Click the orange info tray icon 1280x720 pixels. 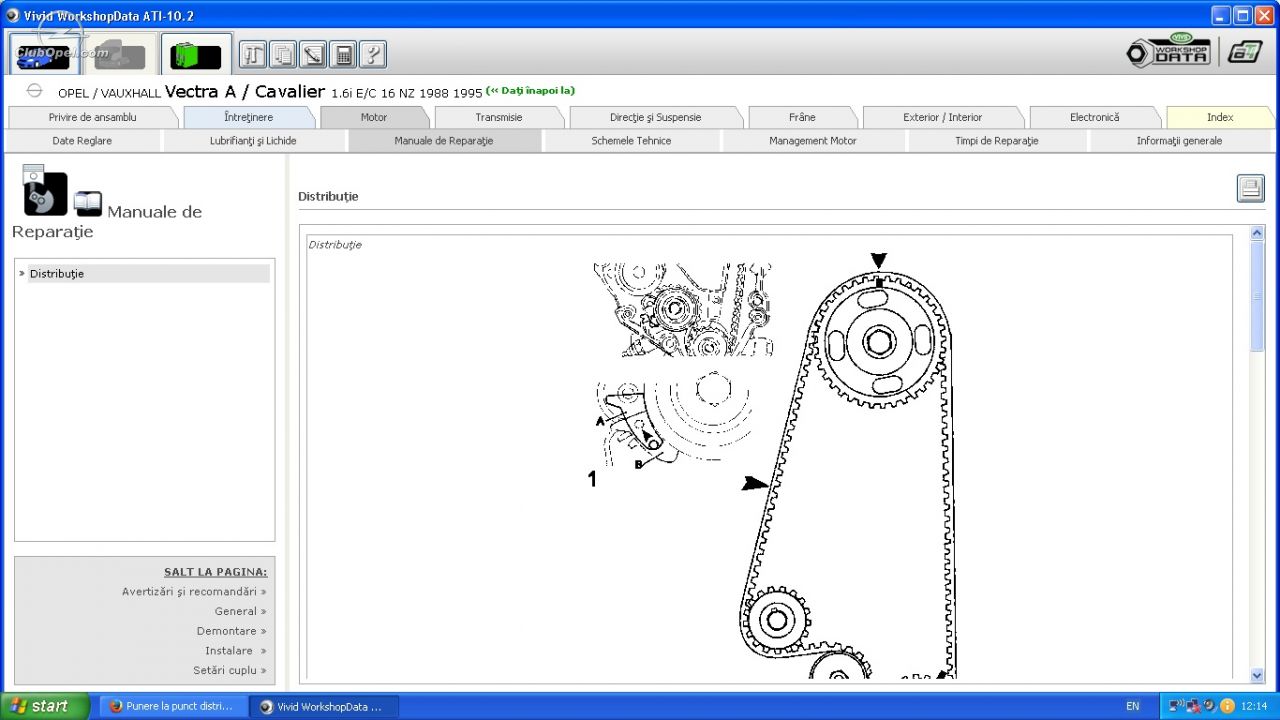tap(1227, 706)
